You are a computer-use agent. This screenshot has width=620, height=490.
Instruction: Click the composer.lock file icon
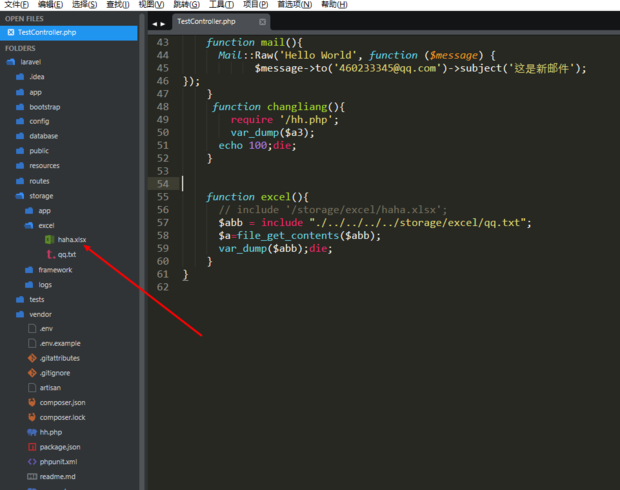(x=32, y=417)
